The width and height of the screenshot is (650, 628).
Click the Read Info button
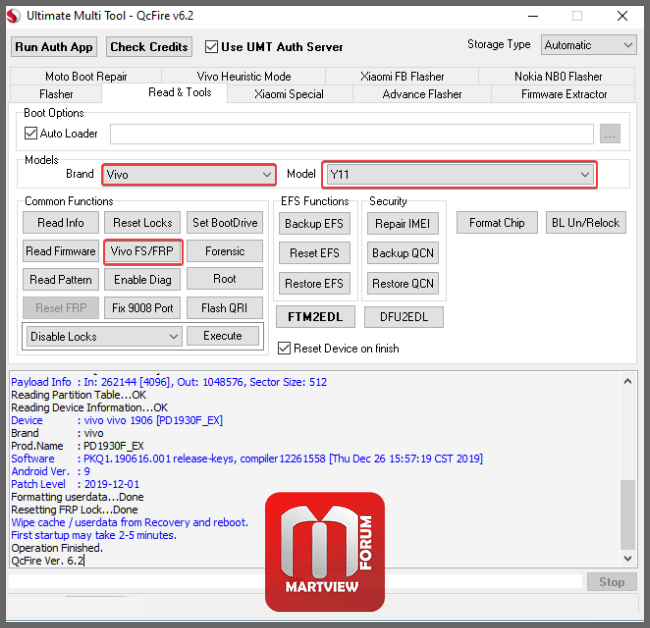click(61, 223)
